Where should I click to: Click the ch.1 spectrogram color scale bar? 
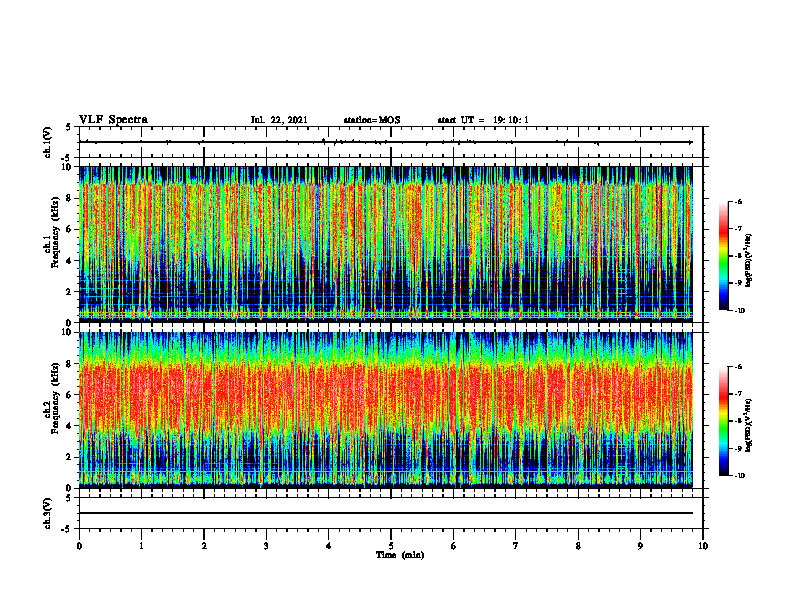(x=723, y=256)
